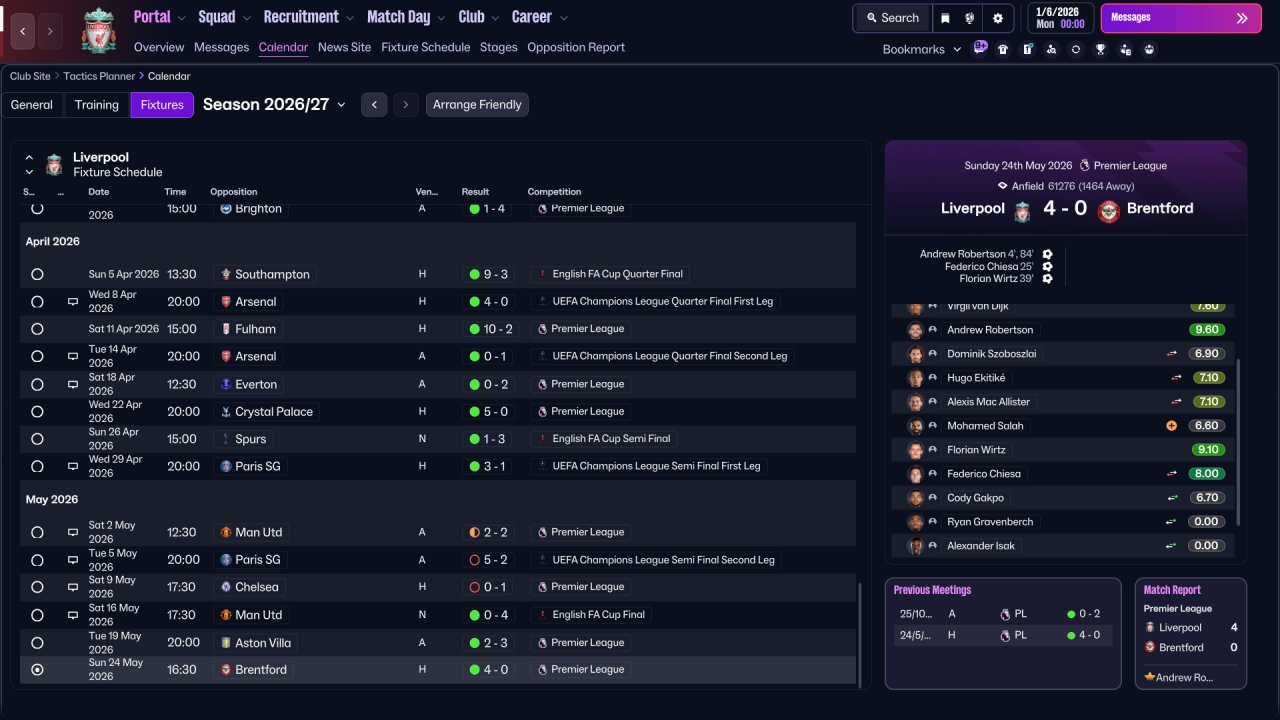
Task: Click the Arrange Friendly button
Action: [477, 105]
